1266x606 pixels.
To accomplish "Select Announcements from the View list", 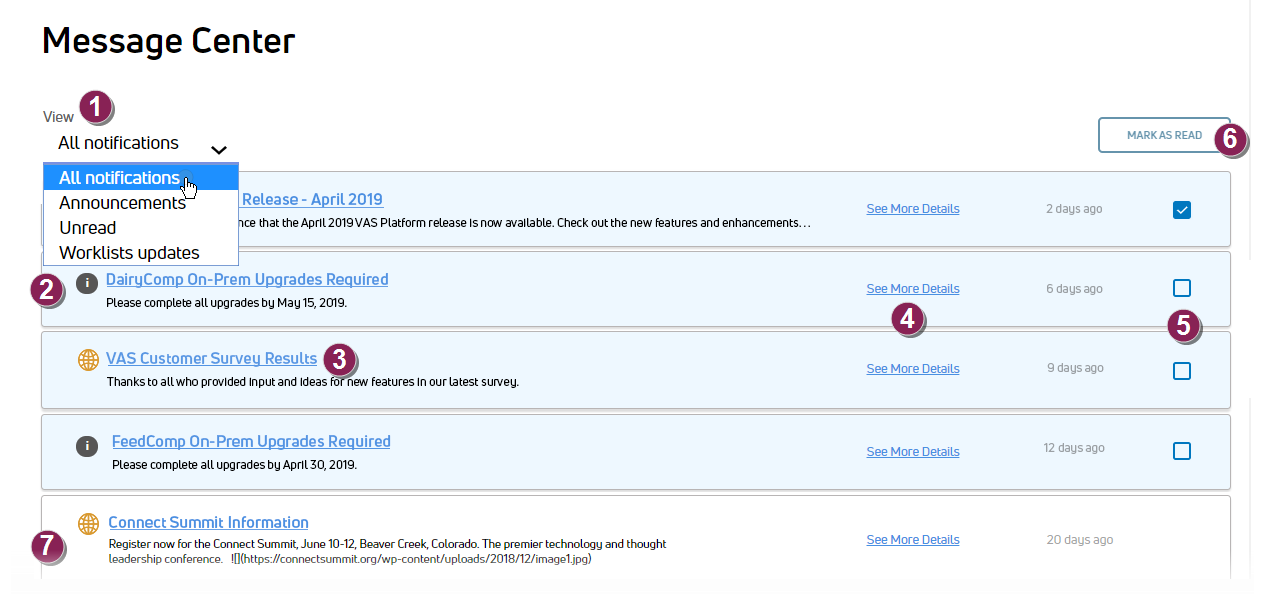I will tap(122, 203).
